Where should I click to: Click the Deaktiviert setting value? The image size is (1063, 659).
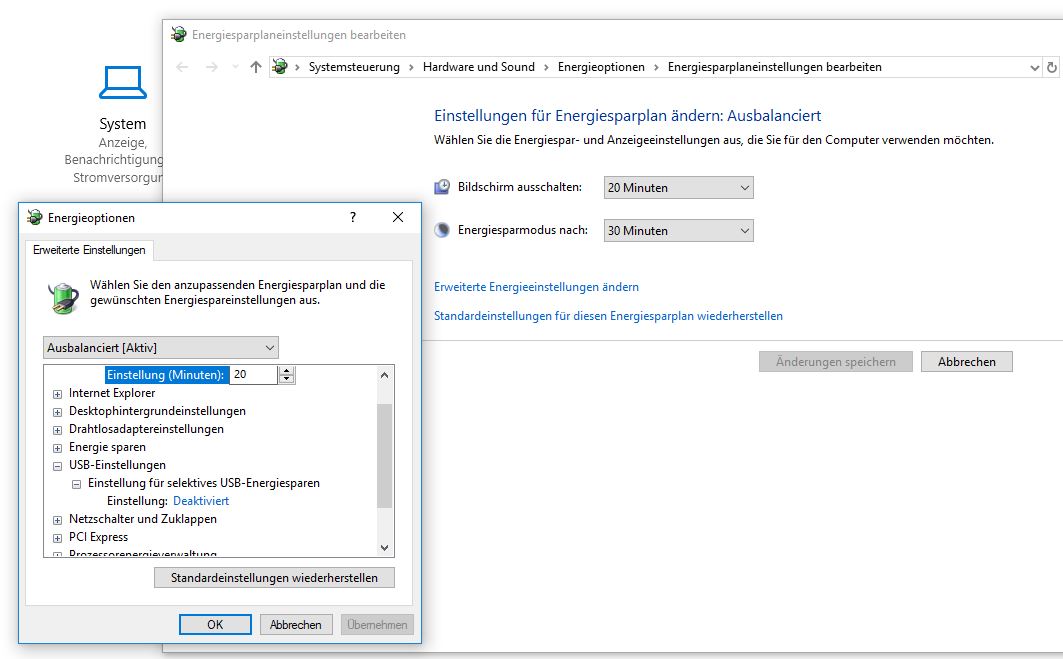coord(201,501)
